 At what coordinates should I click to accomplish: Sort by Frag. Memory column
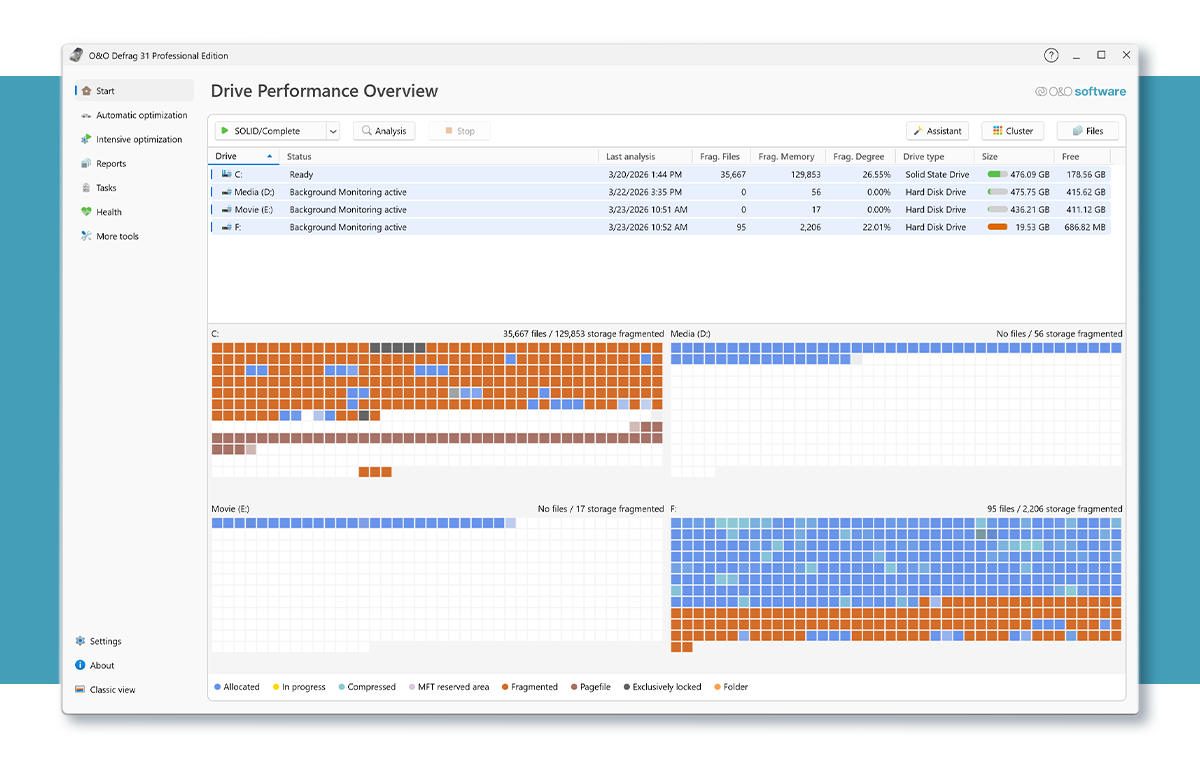pos(787,157)
